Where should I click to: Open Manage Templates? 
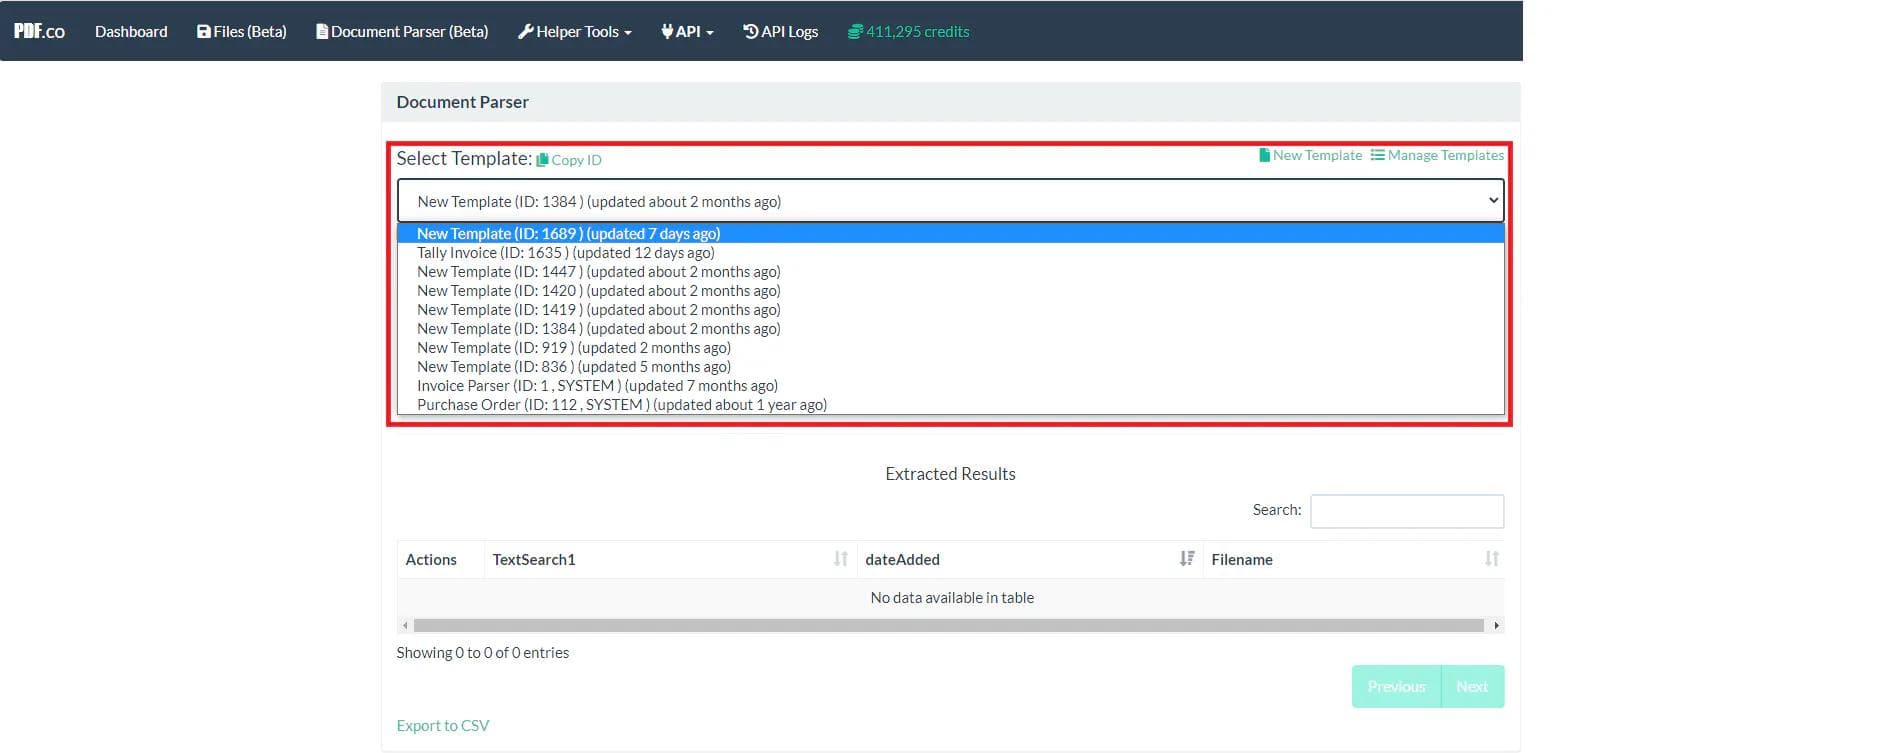(1437, 155)
